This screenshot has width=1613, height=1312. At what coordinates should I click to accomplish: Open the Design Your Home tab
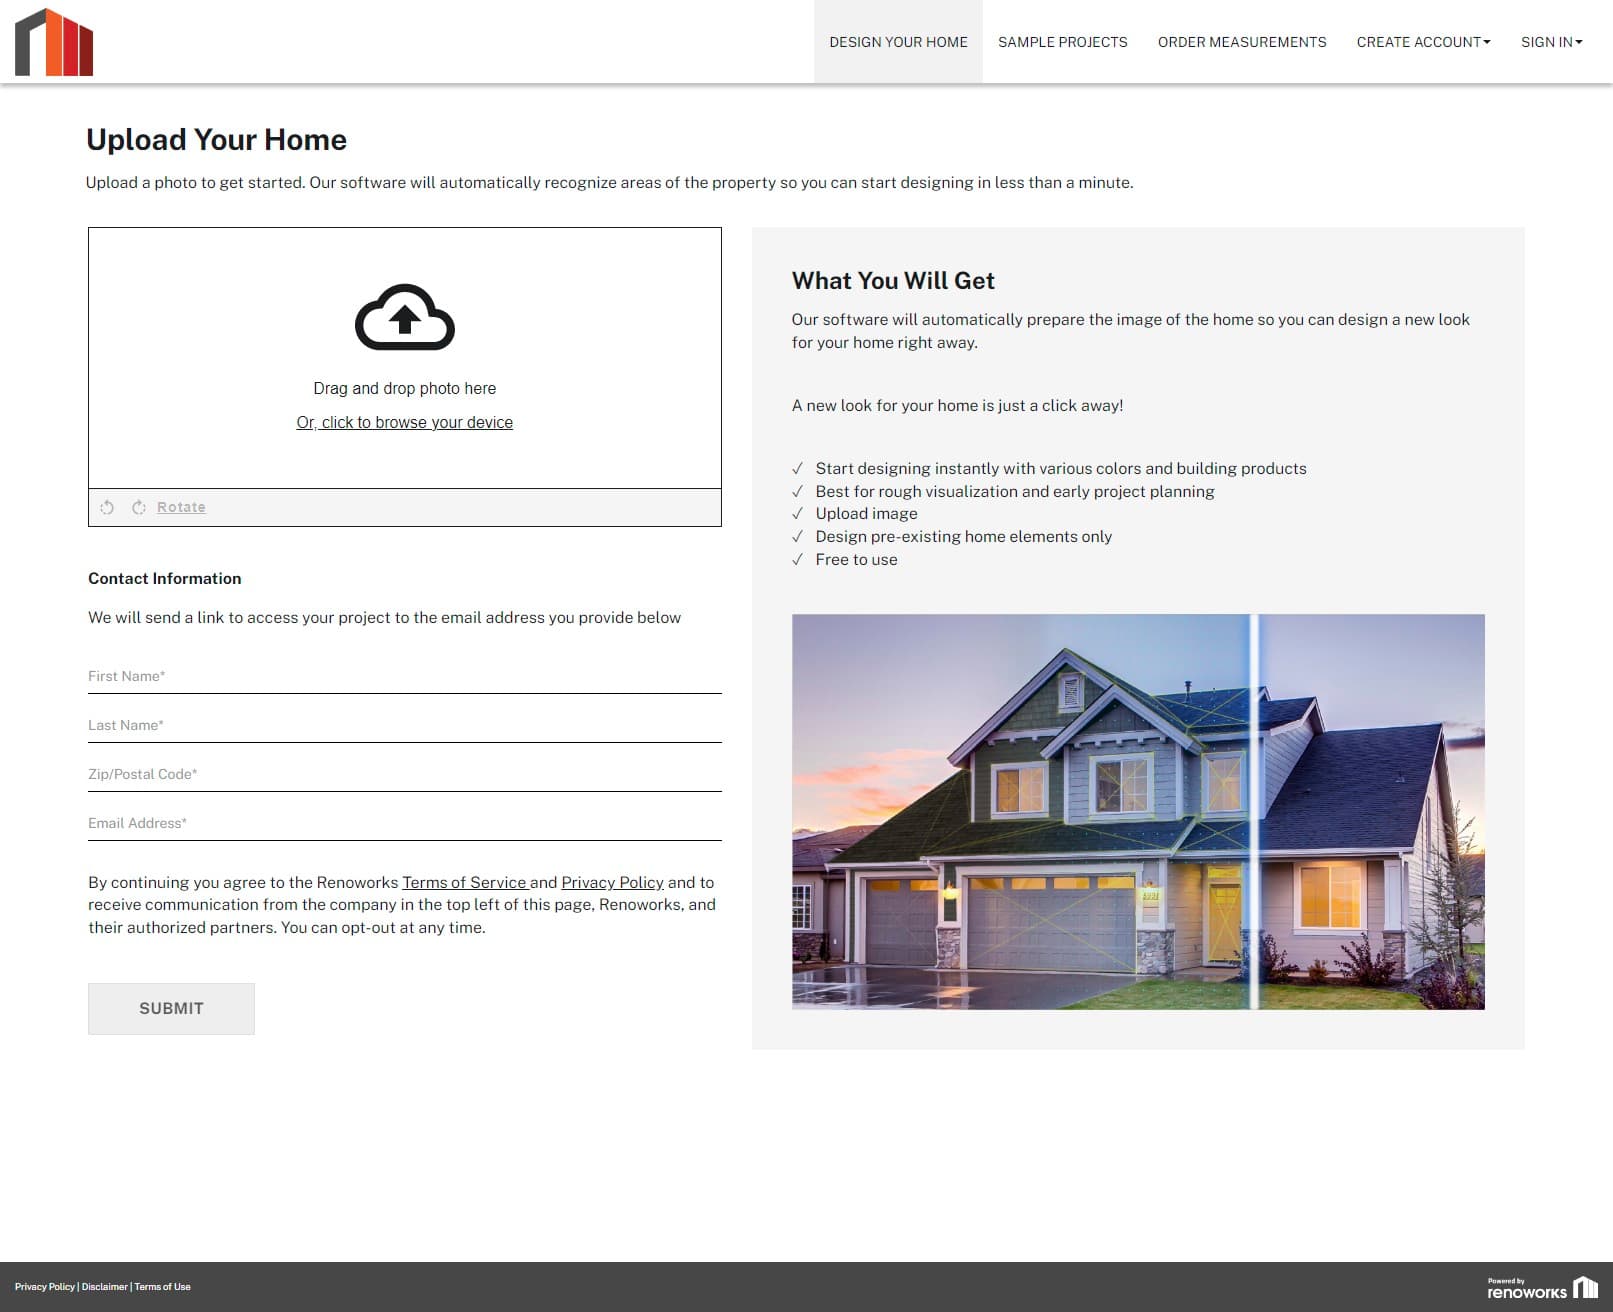click(898, 42)
